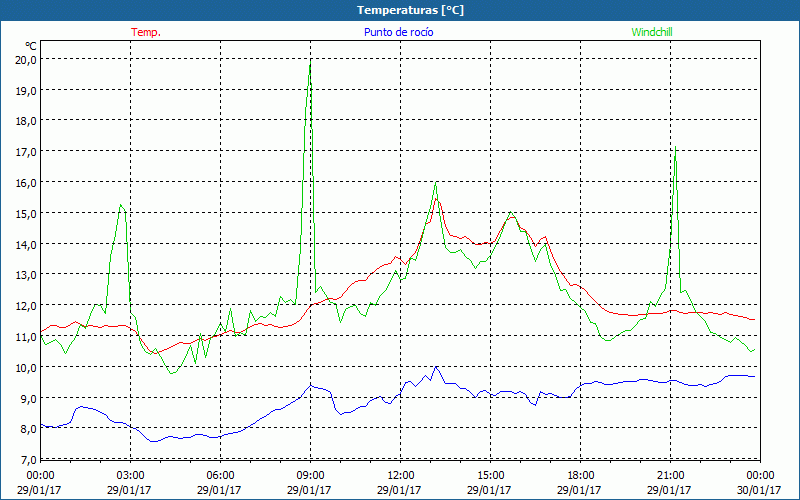Click the 11,0 y-axis value

[27, 336]
